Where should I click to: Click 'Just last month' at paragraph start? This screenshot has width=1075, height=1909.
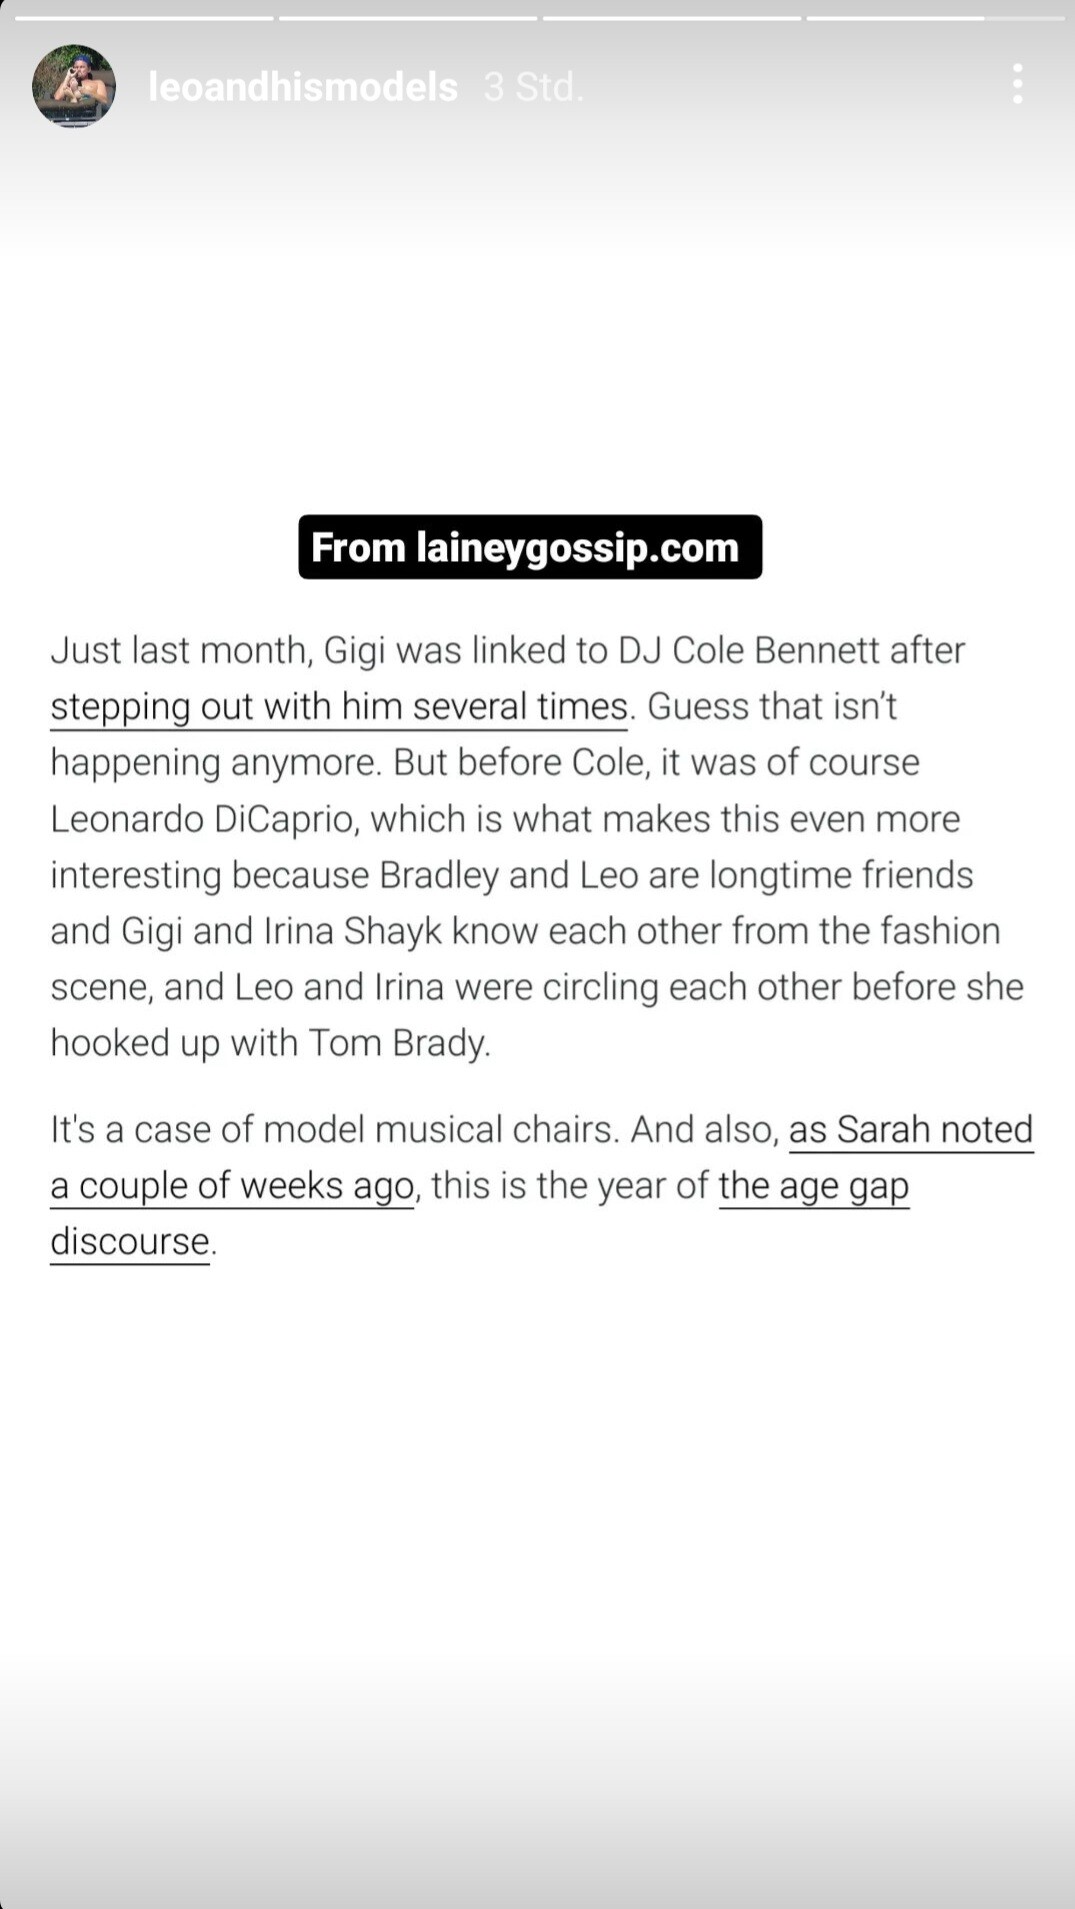(182, 651)
